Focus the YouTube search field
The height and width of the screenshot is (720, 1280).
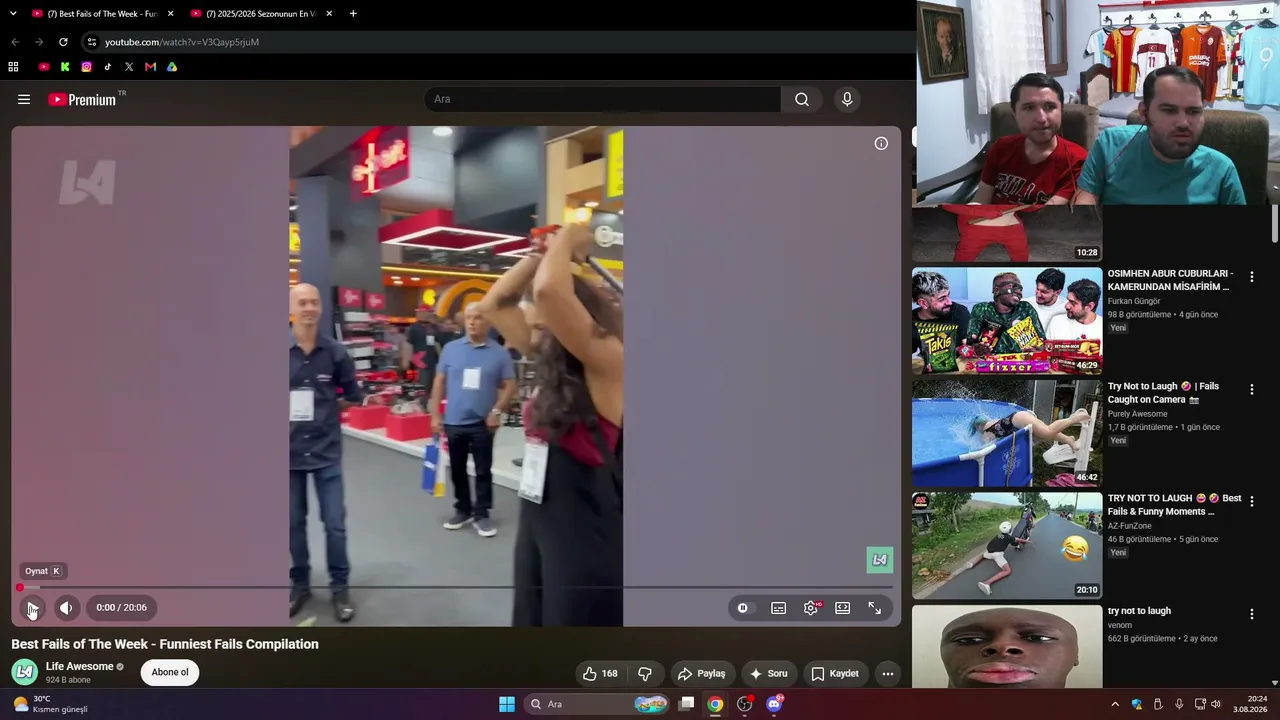pos(603,99)
